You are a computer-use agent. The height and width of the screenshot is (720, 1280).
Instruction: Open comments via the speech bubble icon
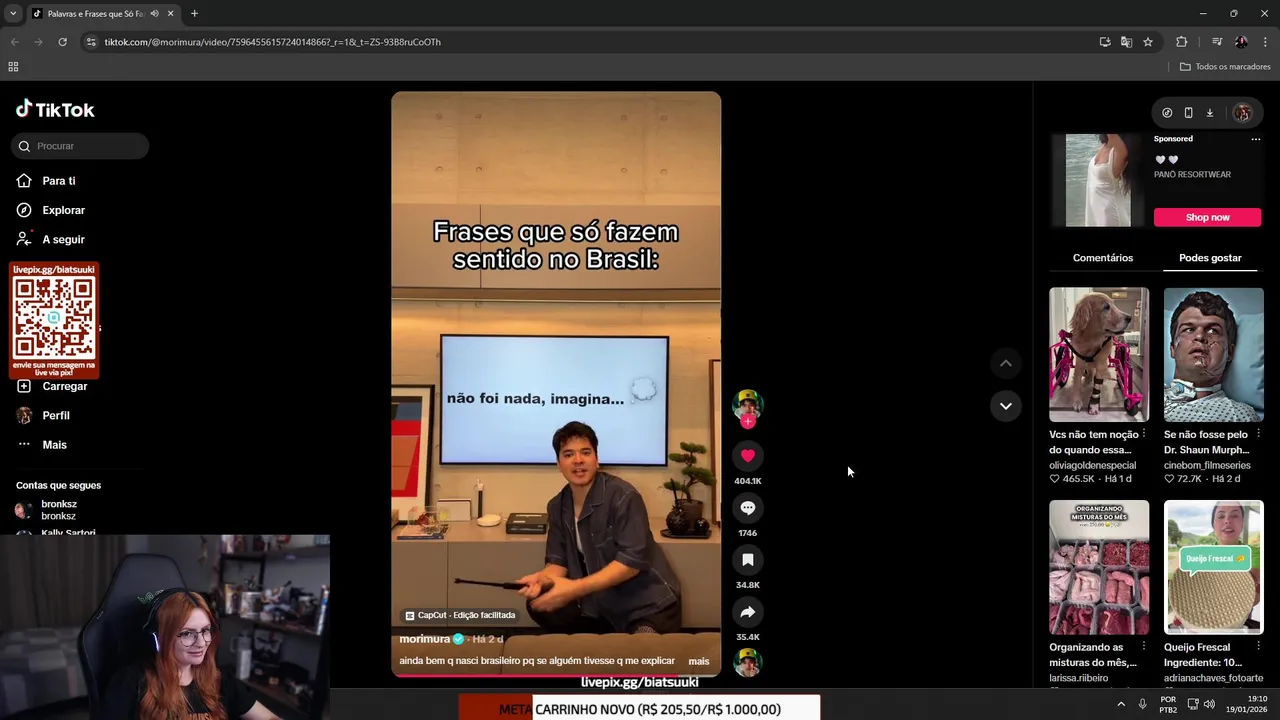pos(747,508)
